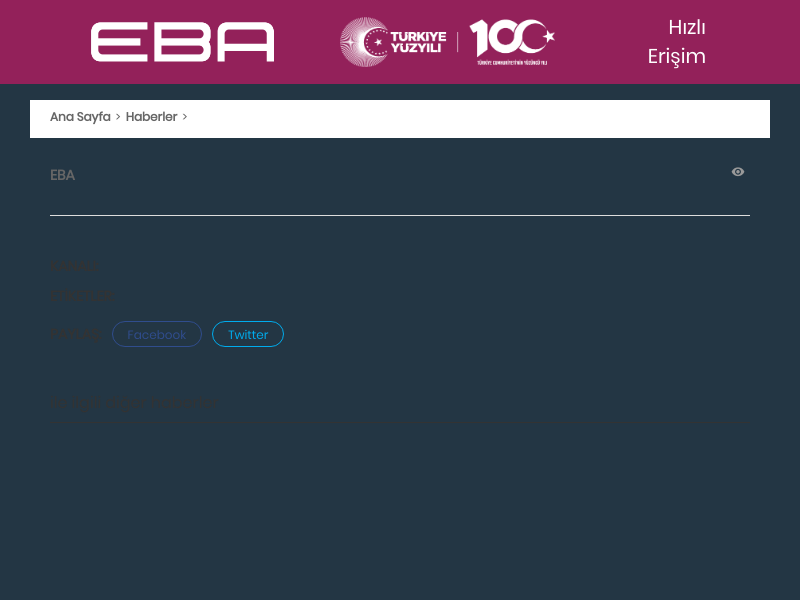Share the article on Twitter
The height and width of the screenshot is (600, 800).
click(248, 334)
